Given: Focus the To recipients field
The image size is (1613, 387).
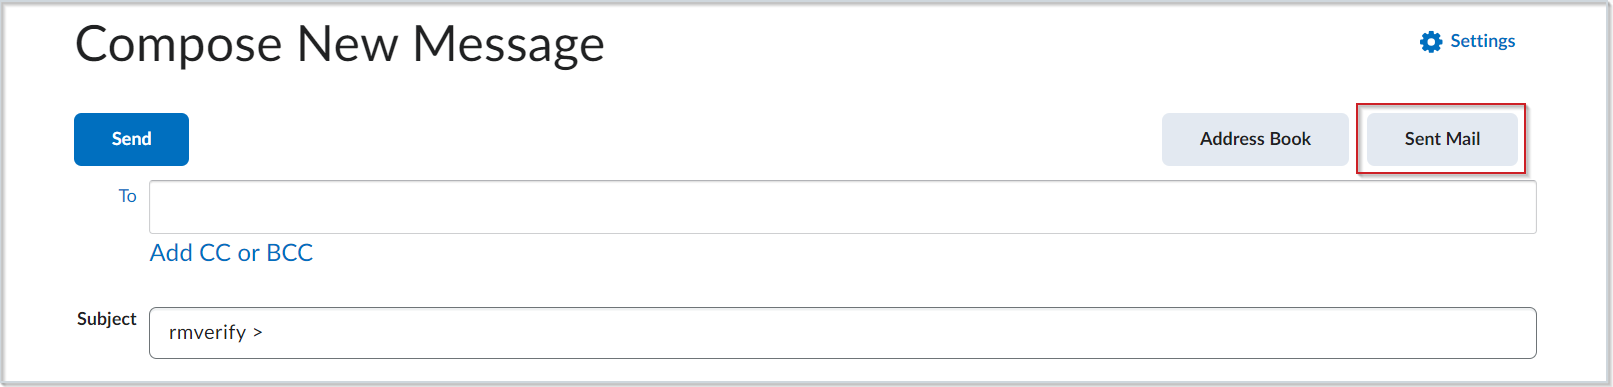Looking at the screenshot, I should click(x=842, y=207).
